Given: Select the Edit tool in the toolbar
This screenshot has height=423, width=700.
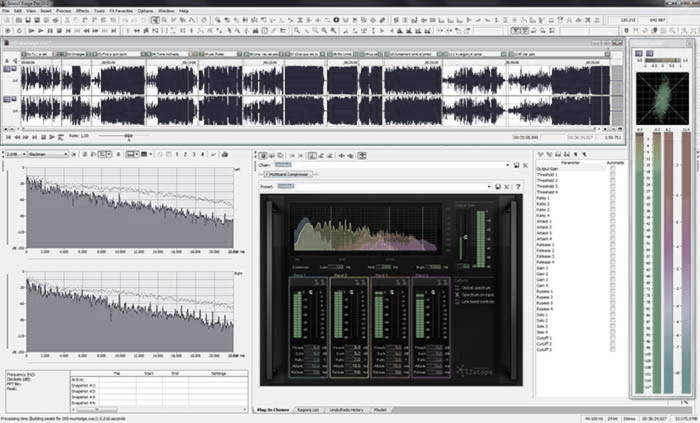Looking at the screenshot, I should [x=155, y=20].
